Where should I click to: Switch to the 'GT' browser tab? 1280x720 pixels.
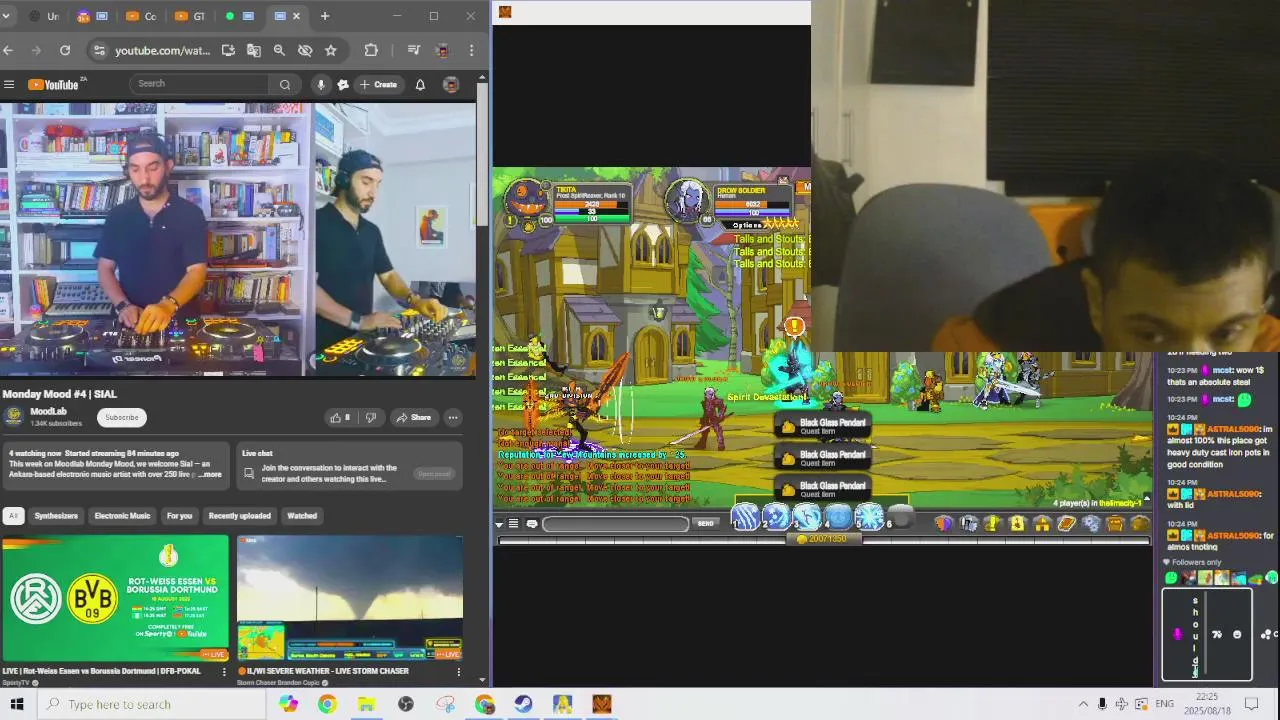coord(189,16)
